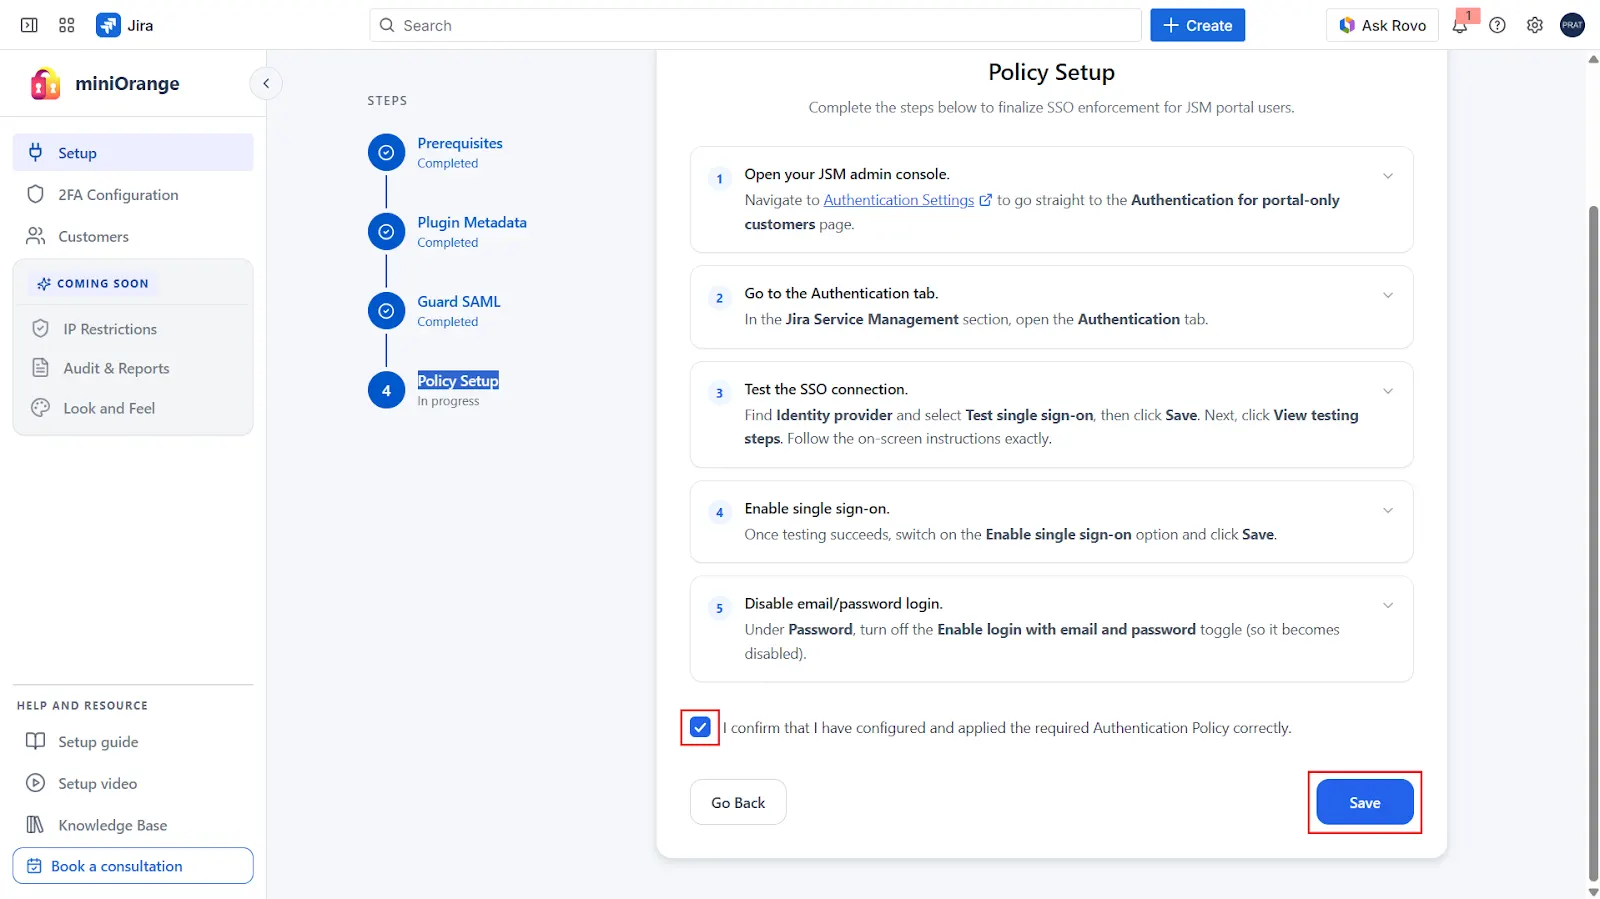
Task: Collapse step 2 Go to Authentication tab
Action: [1388, 295]
